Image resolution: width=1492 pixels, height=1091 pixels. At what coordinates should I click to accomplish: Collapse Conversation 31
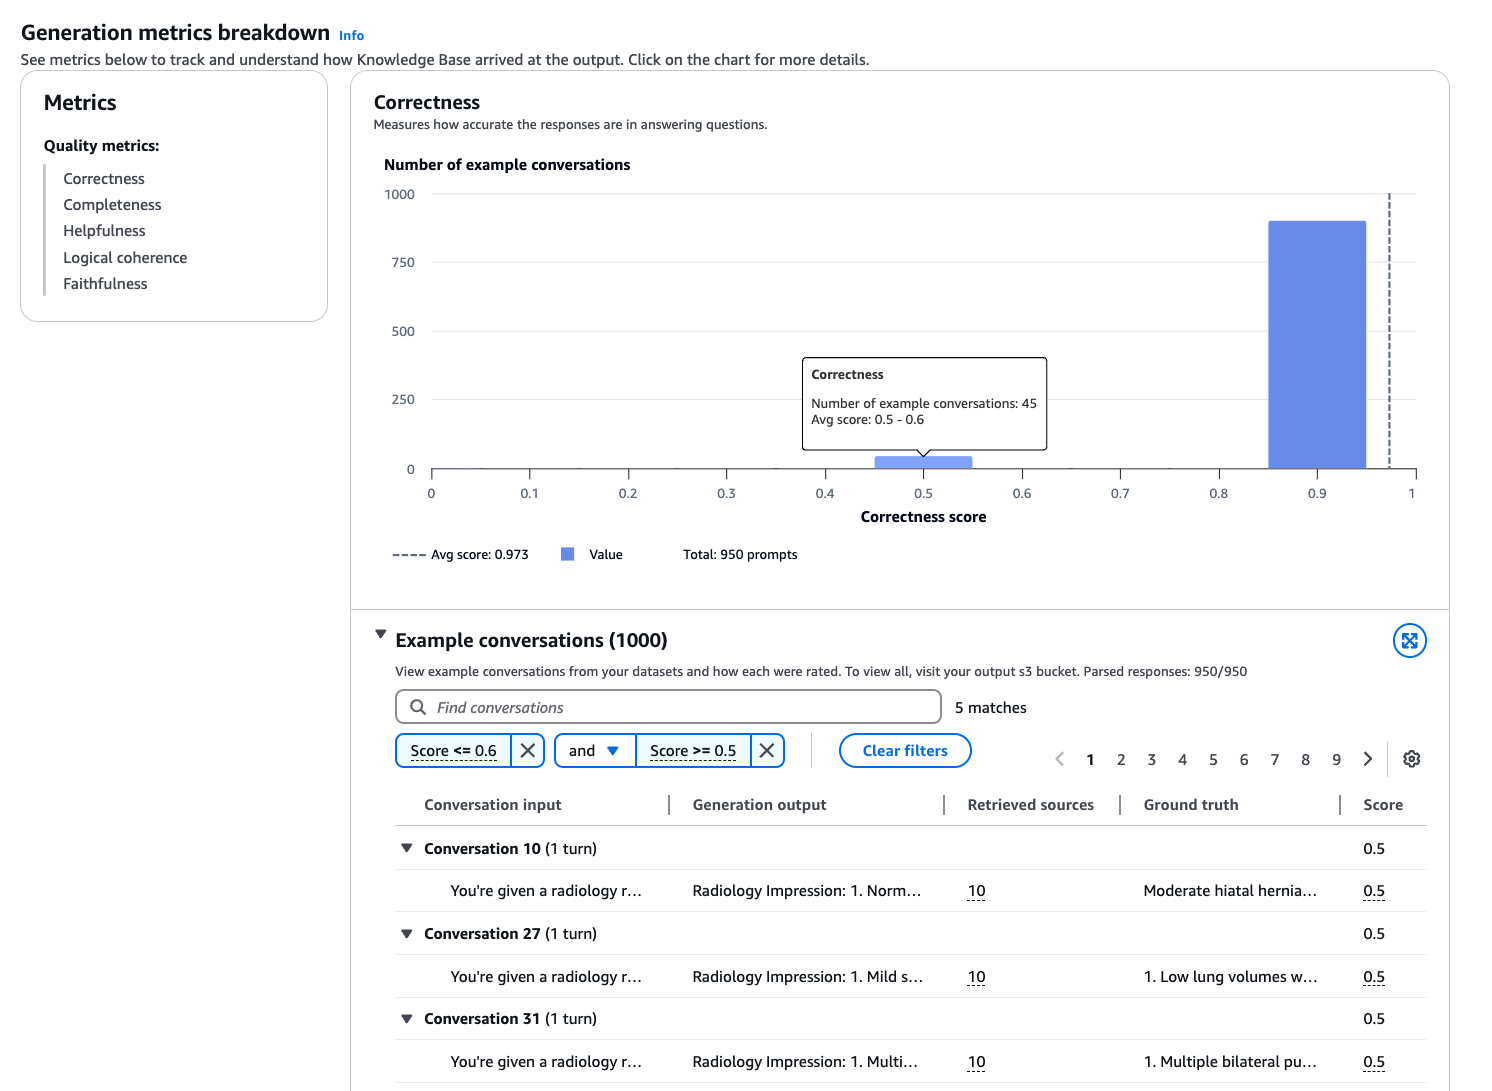click(406, 1018)
